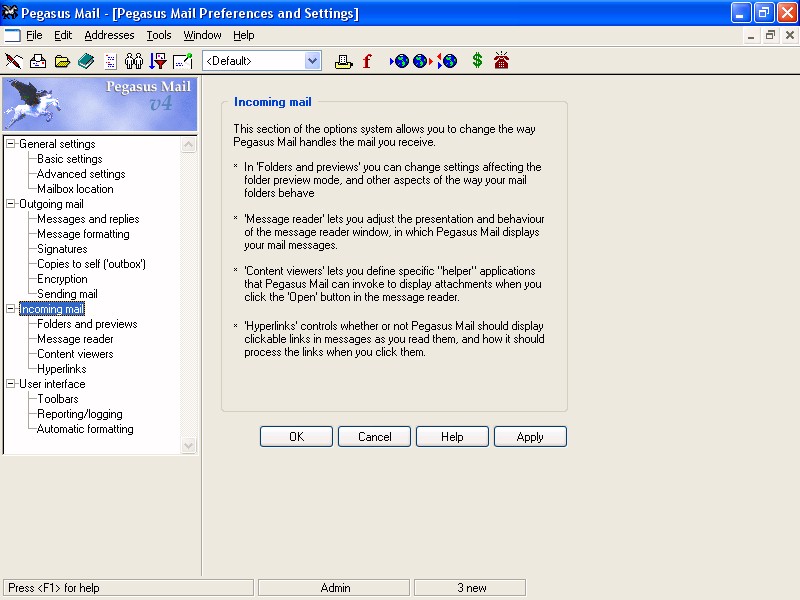
Task: Send queued mail (globe with red arrow)
Action: point(422,61)
